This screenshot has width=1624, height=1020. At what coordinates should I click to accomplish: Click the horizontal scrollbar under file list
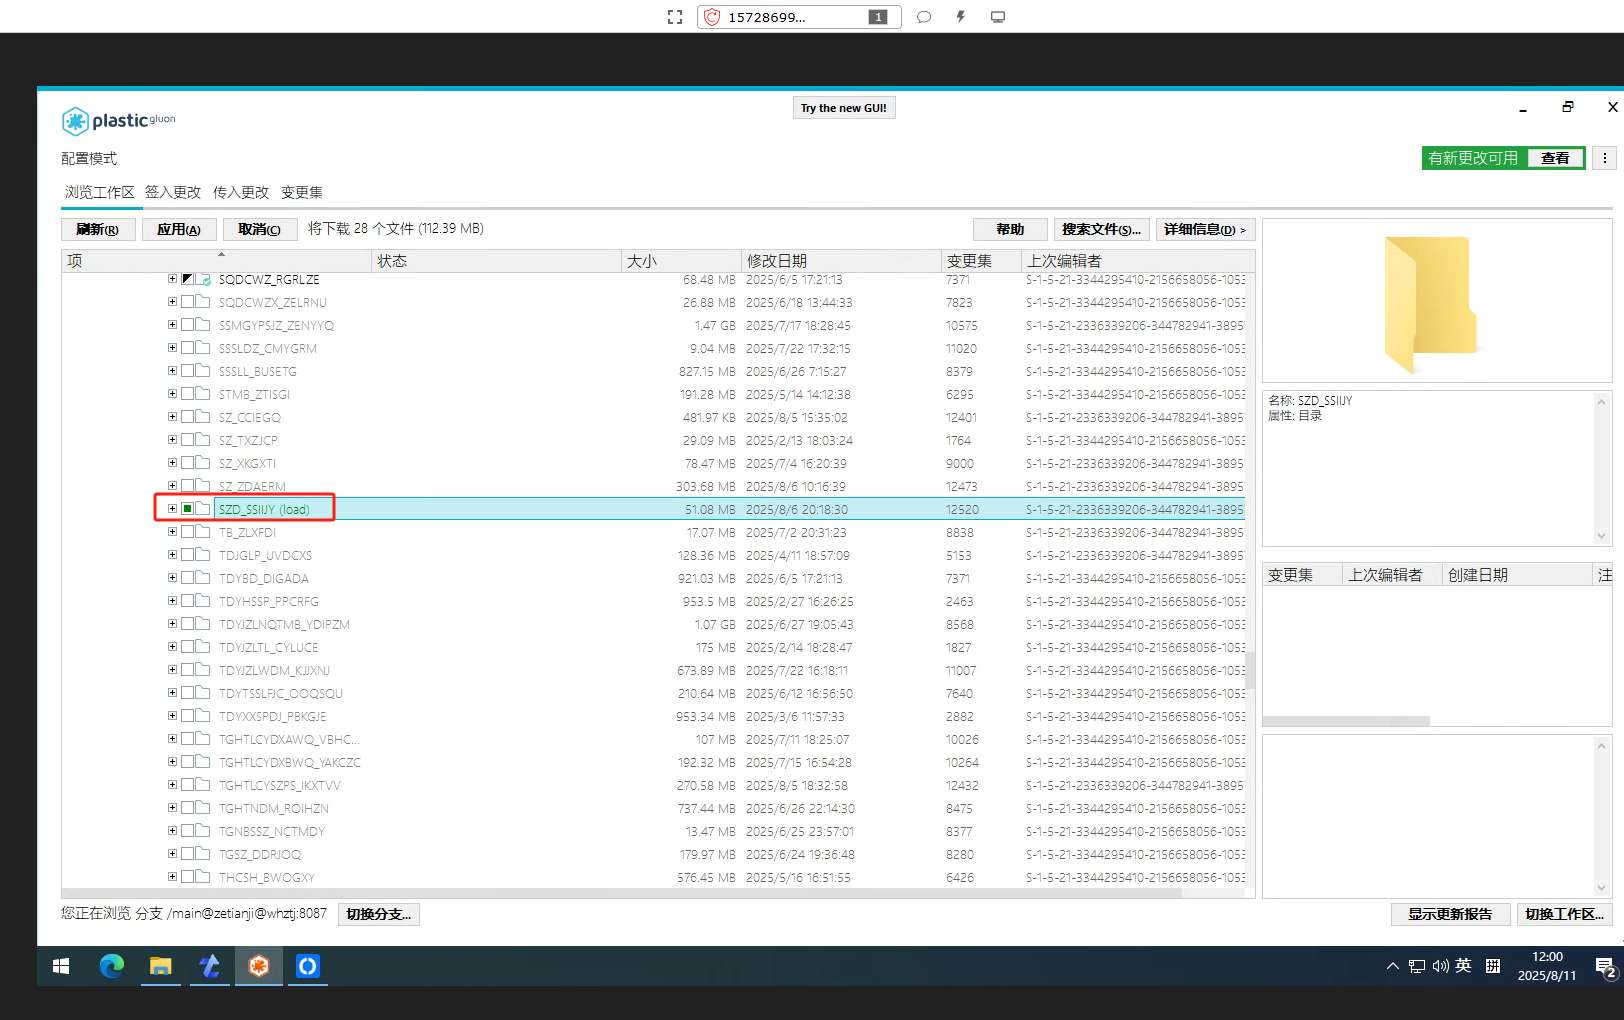pyautogui.click(x=620, y=893)
